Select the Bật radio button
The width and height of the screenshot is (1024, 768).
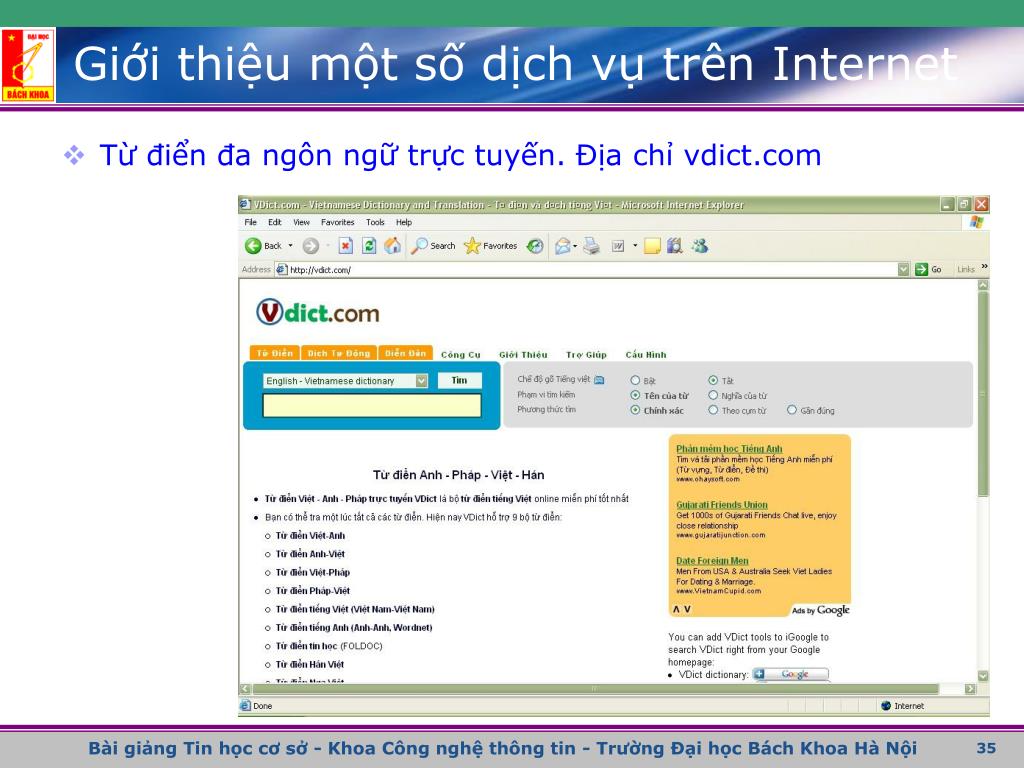pyautogui.click(x=635, y=380)
